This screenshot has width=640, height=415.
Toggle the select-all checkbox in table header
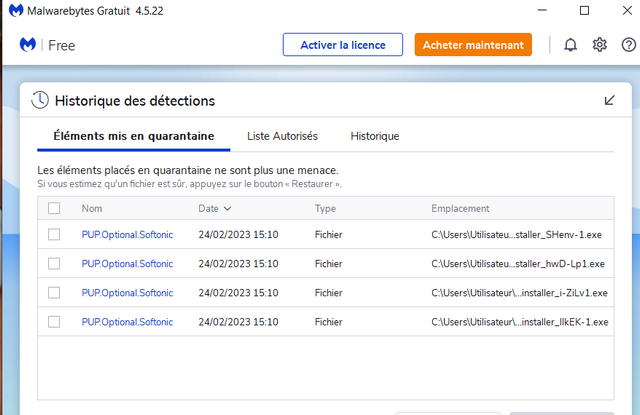point(54,208)
